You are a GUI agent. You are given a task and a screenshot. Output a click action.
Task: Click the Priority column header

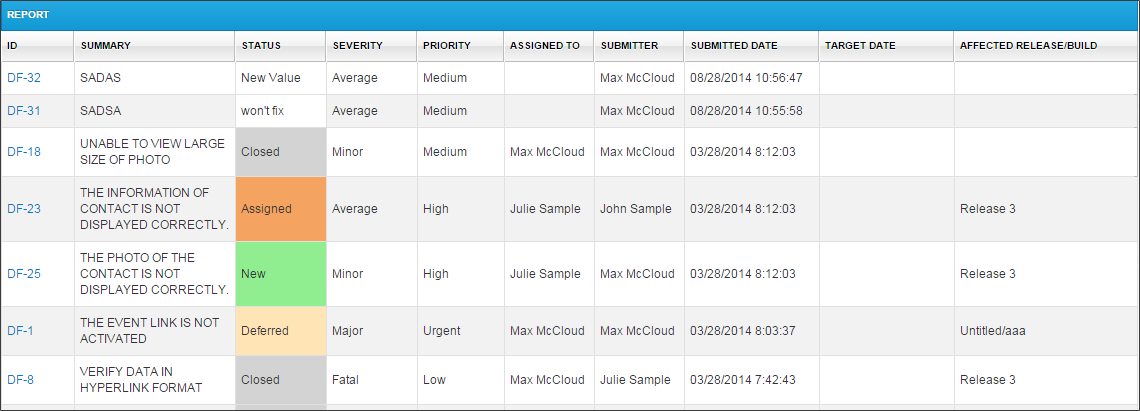pyautogui.click(x=447, y=46)
